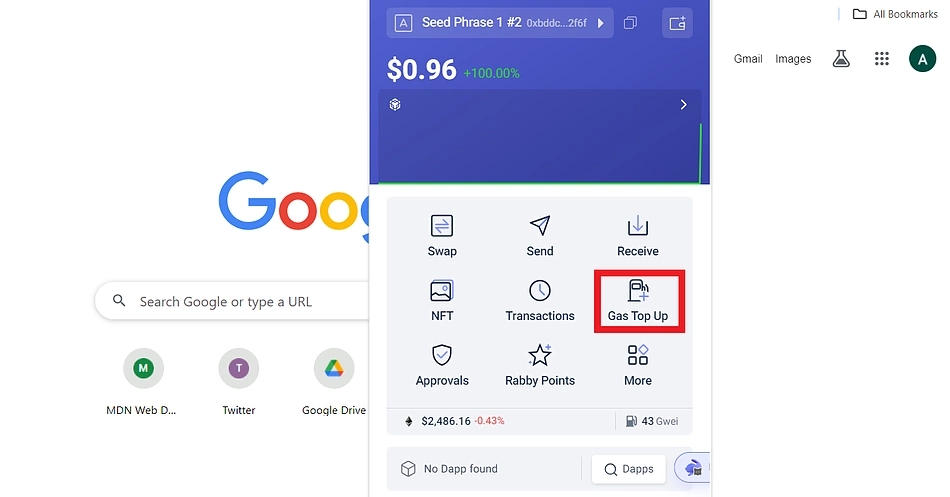Screen dimensions: 950x497
Task: Expand the Seed Phrase 1 #2 account selector
Action: pos(500,23)
